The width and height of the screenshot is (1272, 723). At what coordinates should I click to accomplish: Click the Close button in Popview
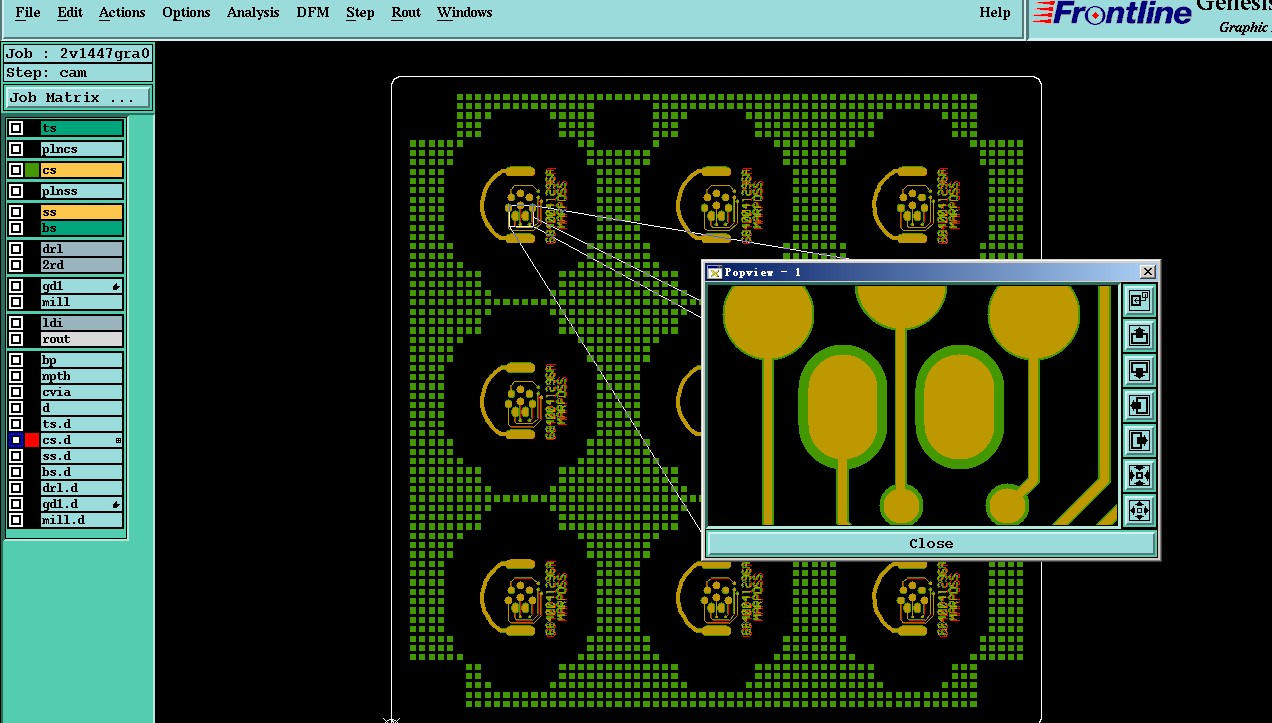(x=931, y=543)
